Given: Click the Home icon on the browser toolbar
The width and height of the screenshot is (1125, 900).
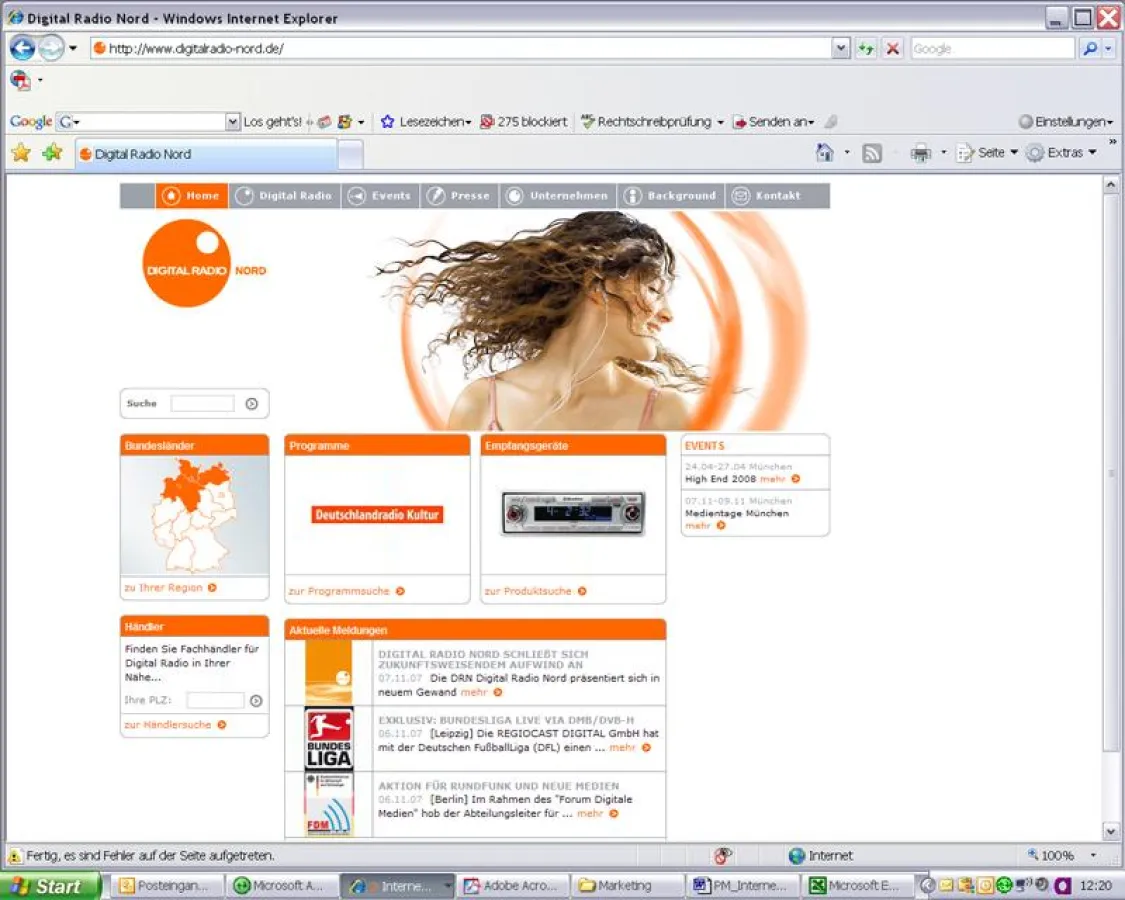Looking at the screenshot, I should 826,152.
